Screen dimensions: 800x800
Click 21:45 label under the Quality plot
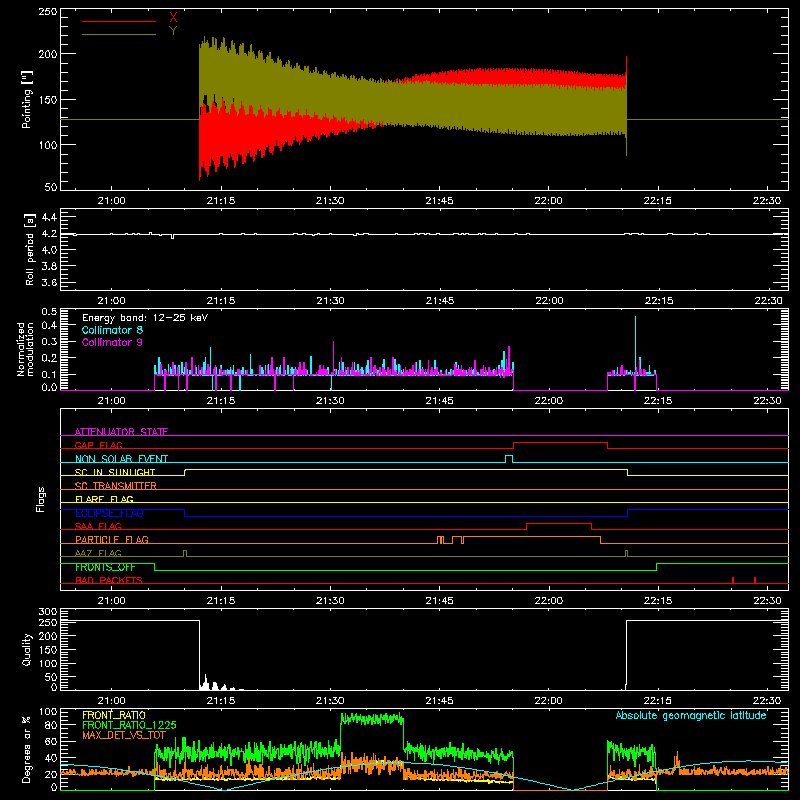[x=439, y=701]
